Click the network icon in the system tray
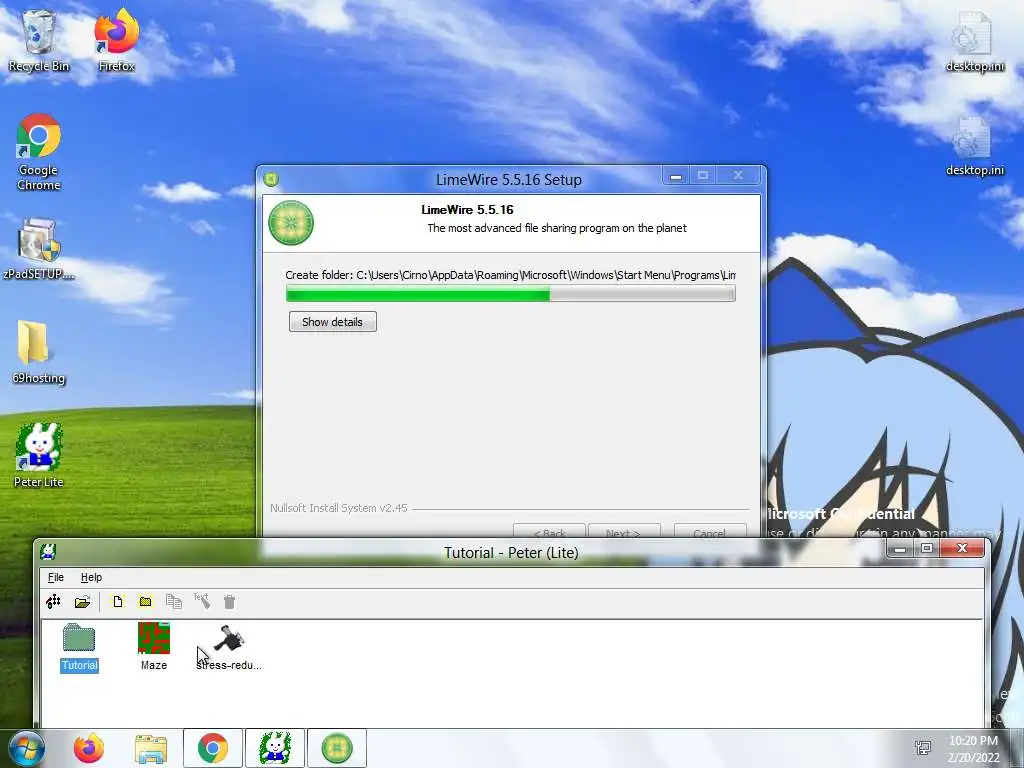Viewport: 1024px width, 768px height. click(x=923, y=748)
